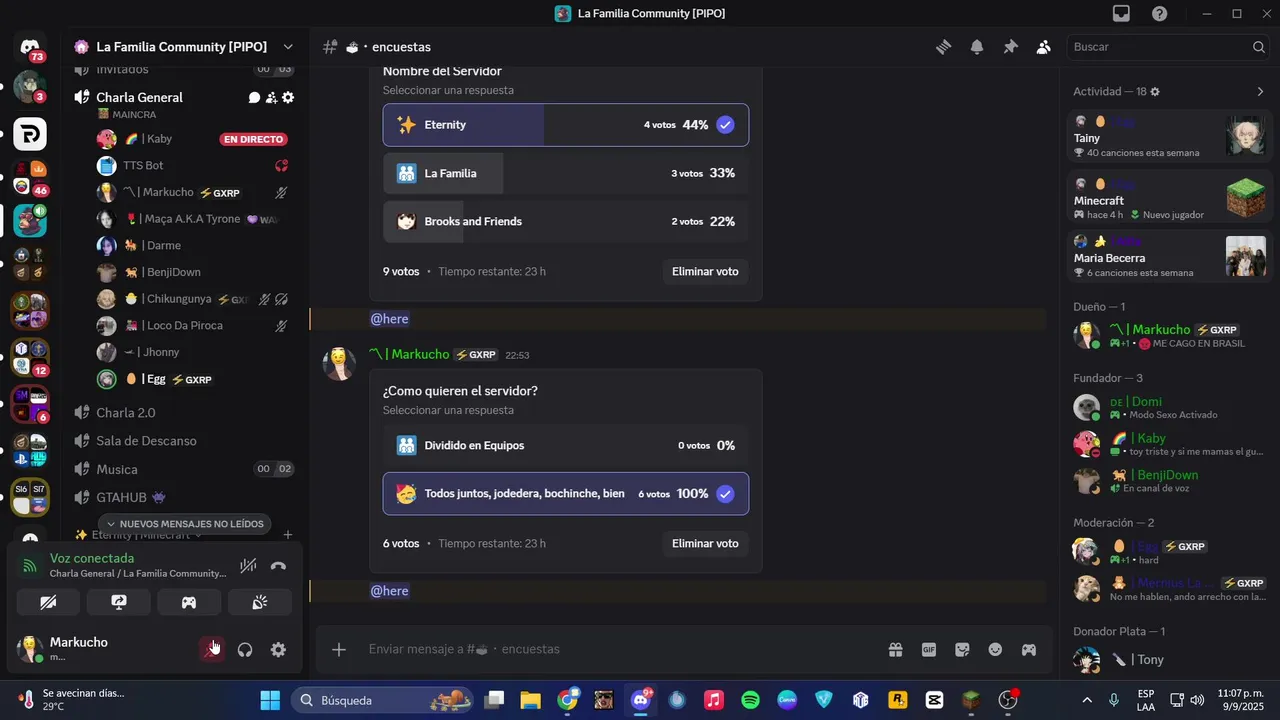This screenshot has height=720, width=1280.
Task: Open notification settings bell icon
Action: click(977, 47)
